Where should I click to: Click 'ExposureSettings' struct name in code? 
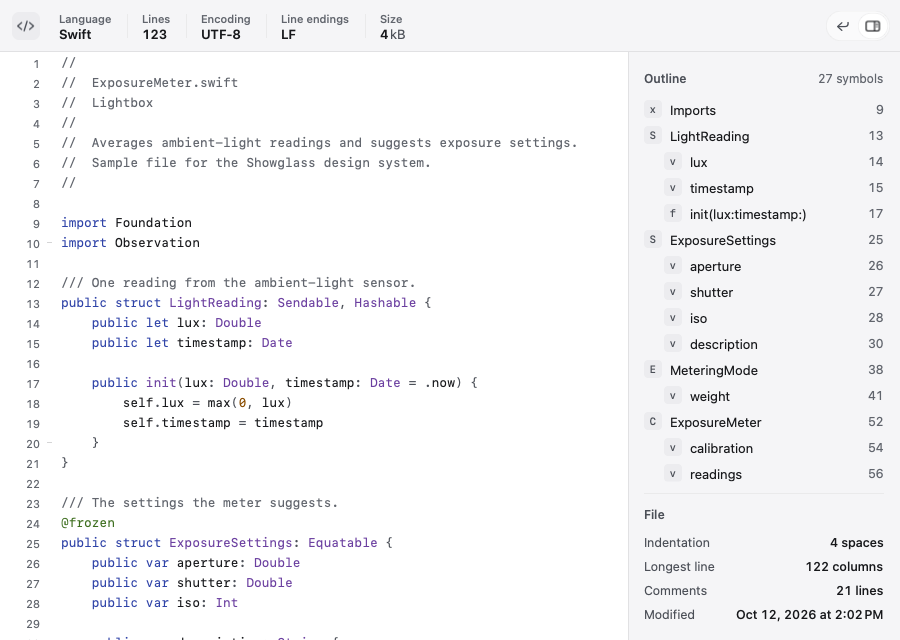point(231,542)
